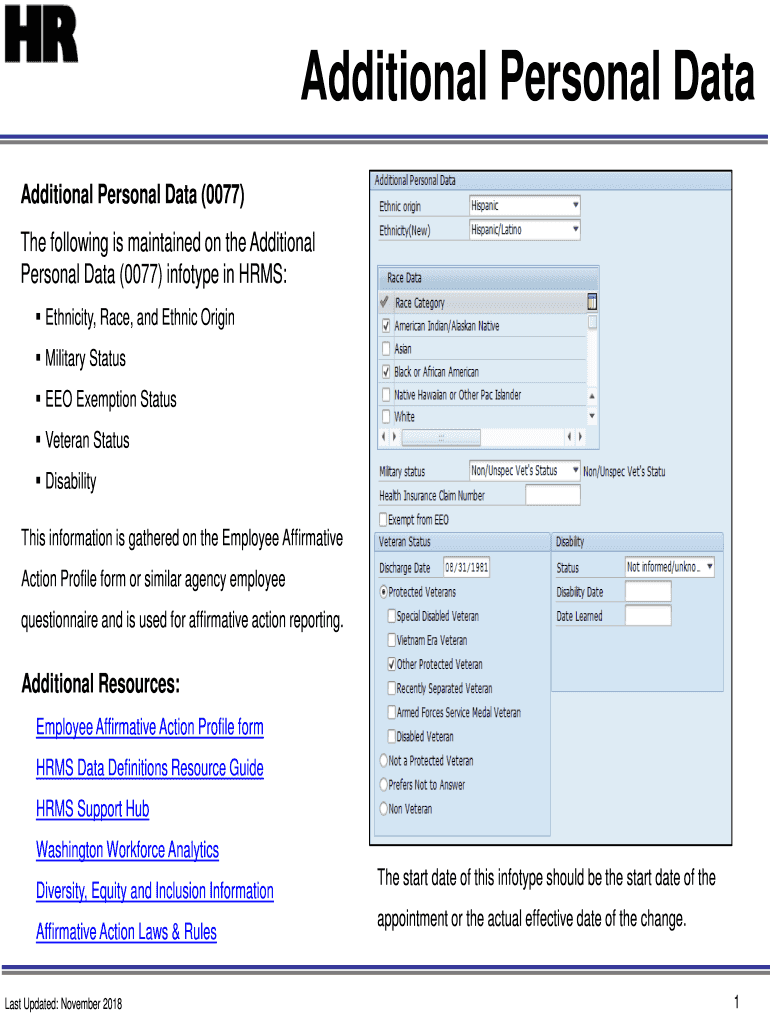The width and height of the screenshot is (770, 1024).
Task: Check the Asian race checkbox
Action: coord(386,349)
